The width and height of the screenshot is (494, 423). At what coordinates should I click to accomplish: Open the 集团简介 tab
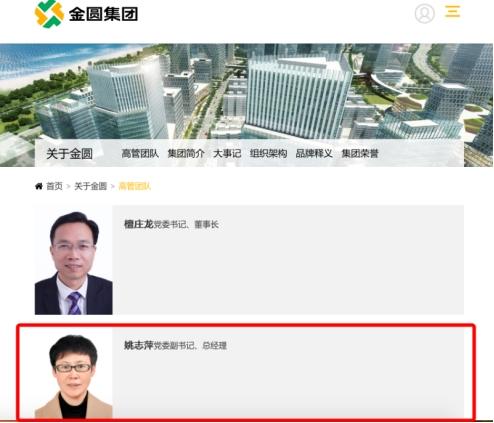point(186,153)
